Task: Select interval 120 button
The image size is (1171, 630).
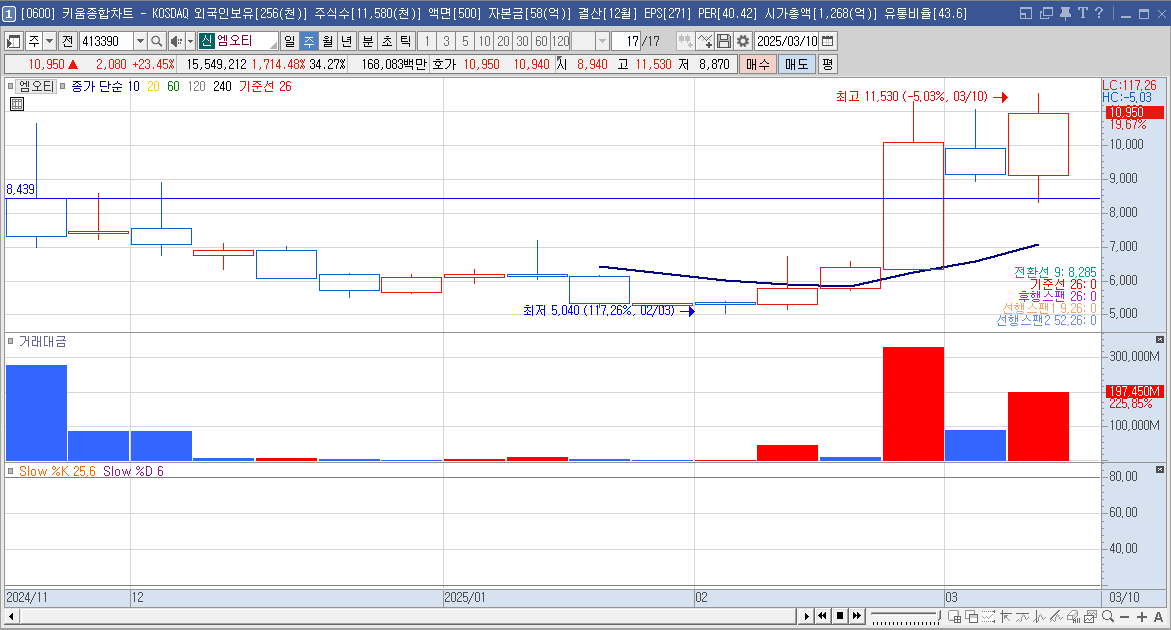Action: coord(561,41)
